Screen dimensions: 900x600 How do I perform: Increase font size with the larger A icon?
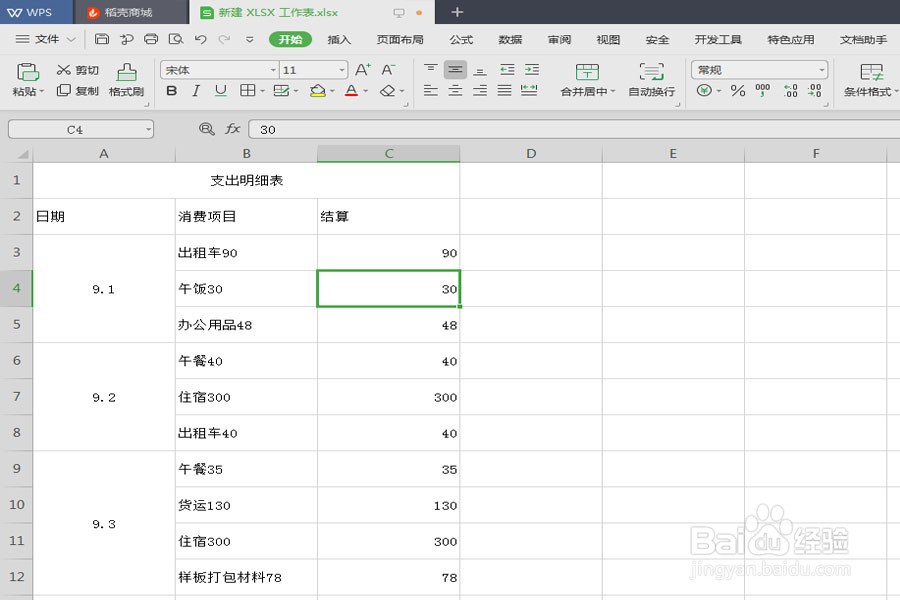coord(363,70)
